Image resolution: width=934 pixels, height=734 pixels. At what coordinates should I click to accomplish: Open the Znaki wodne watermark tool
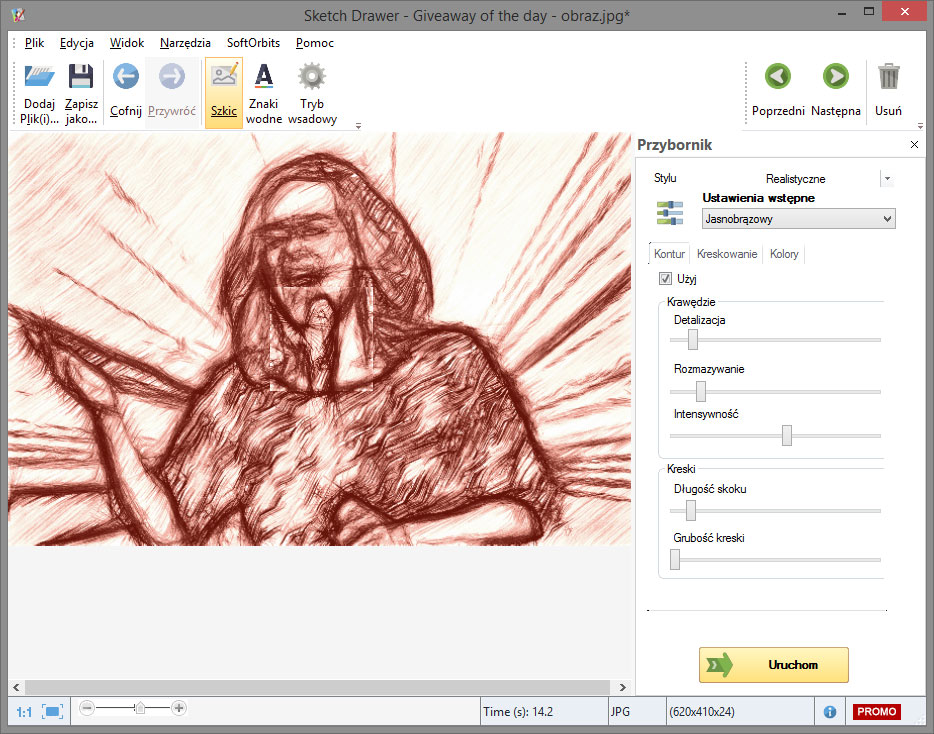coord(264,78)
